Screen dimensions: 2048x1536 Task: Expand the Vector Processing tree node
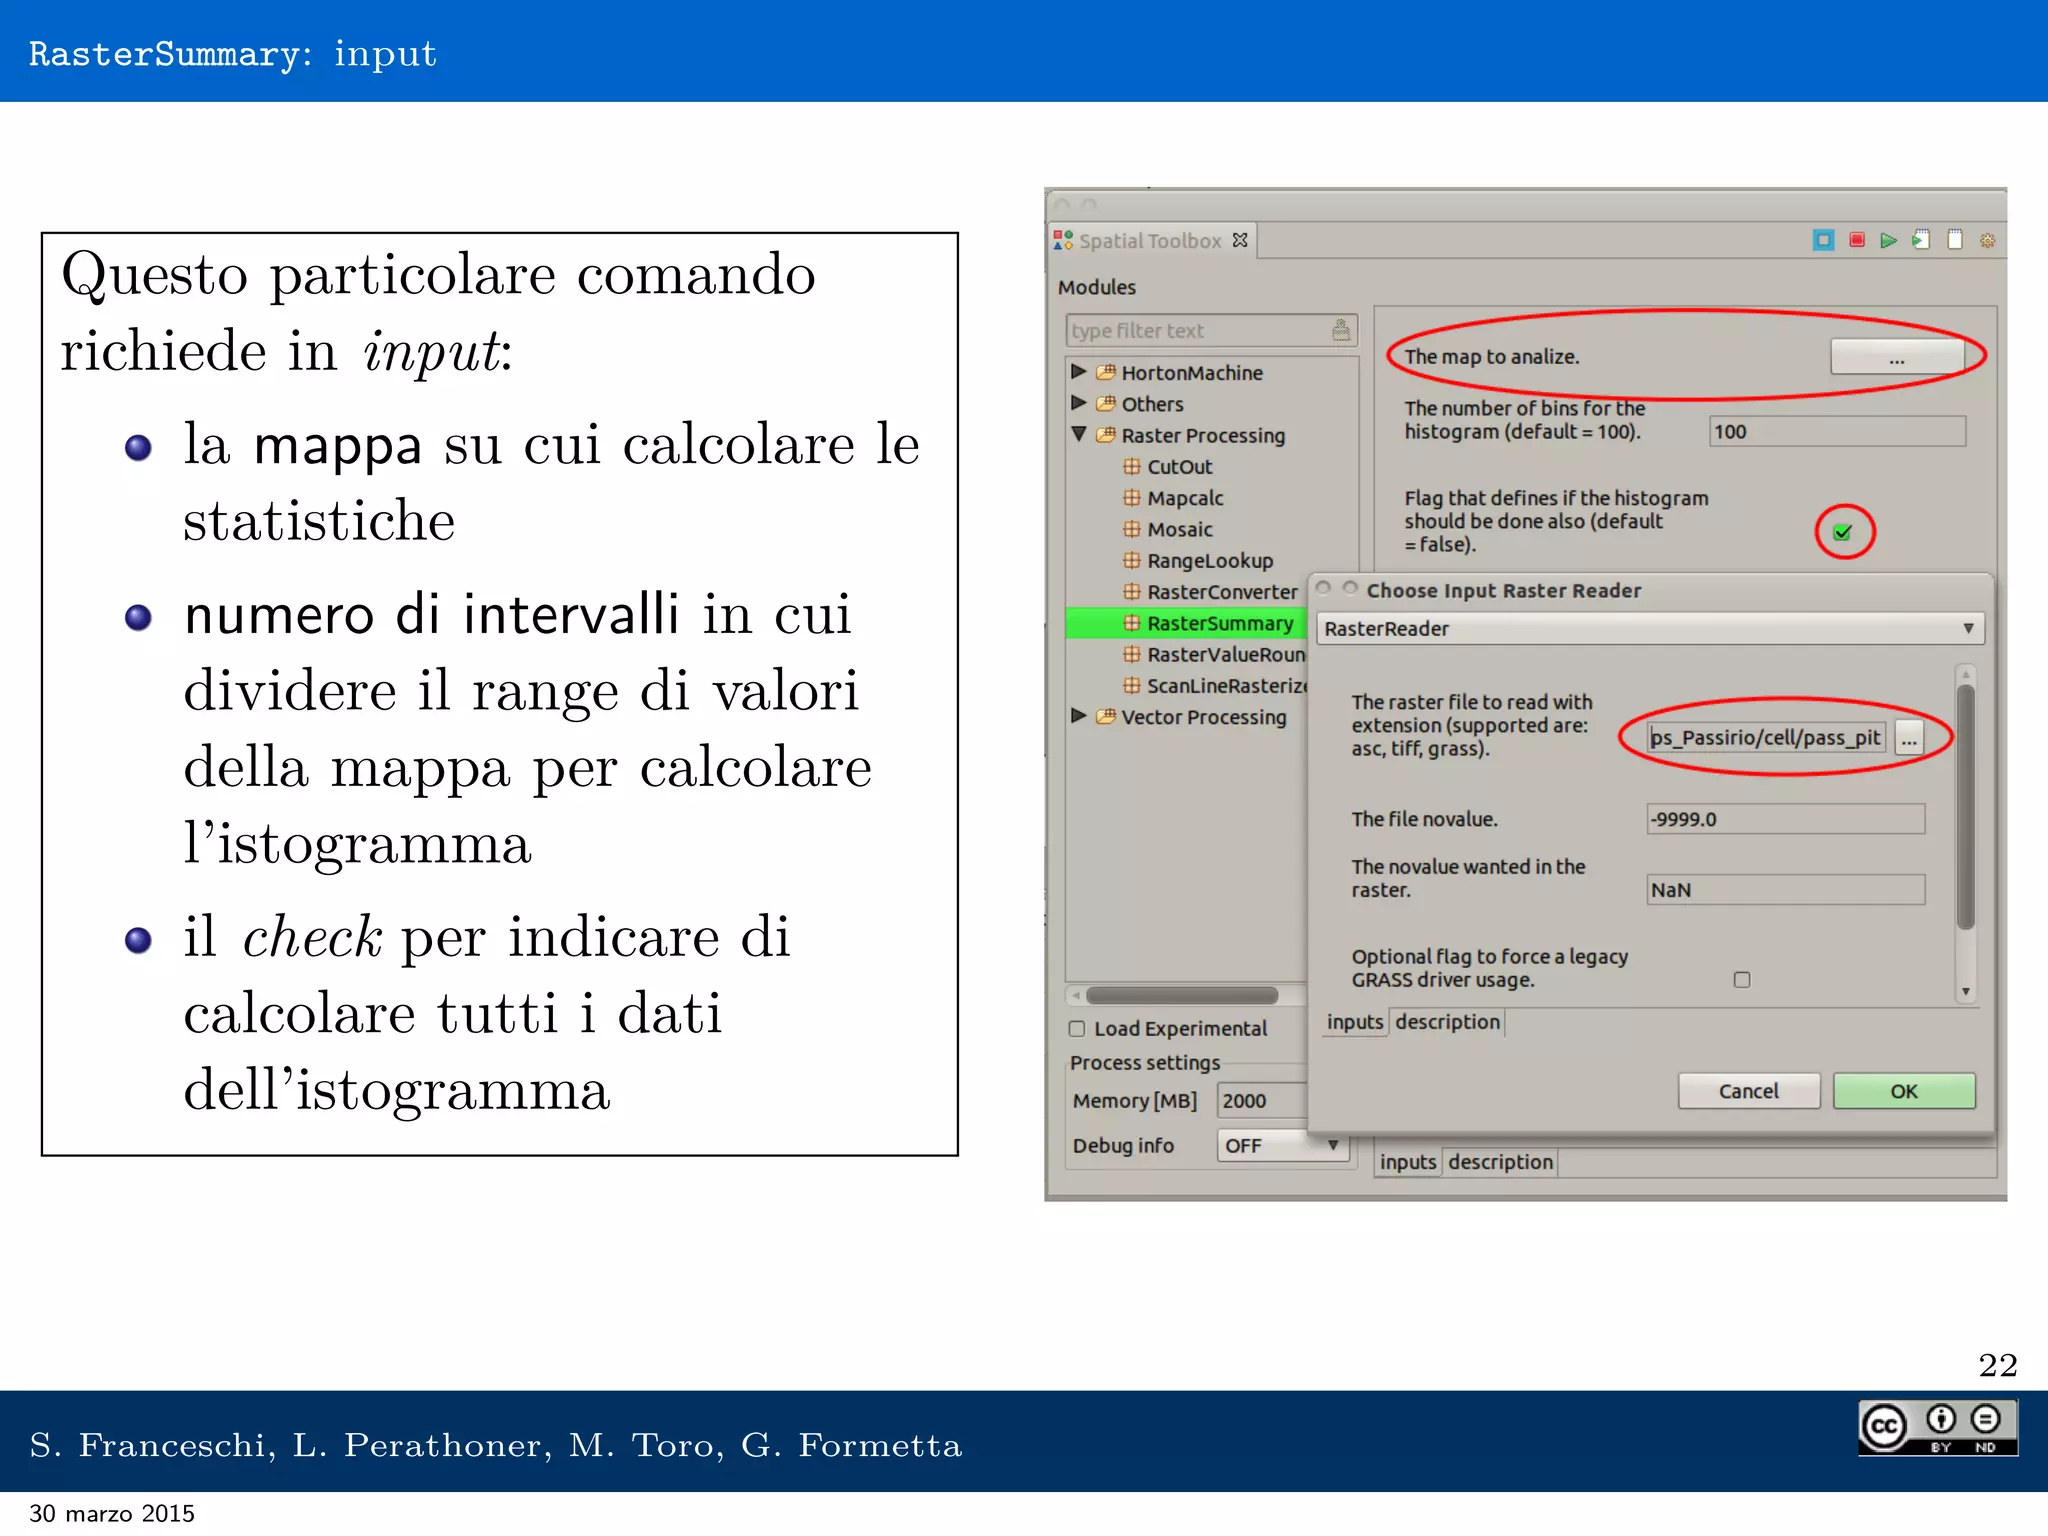pyautogui.click(x=1079, y=716)
